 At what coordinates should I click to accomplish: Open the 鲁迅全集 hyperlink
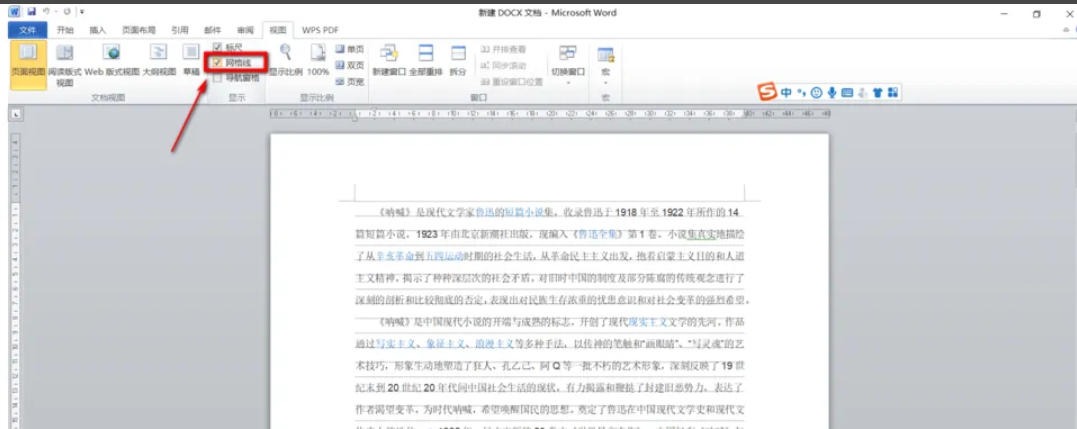(x=596, y=235)
